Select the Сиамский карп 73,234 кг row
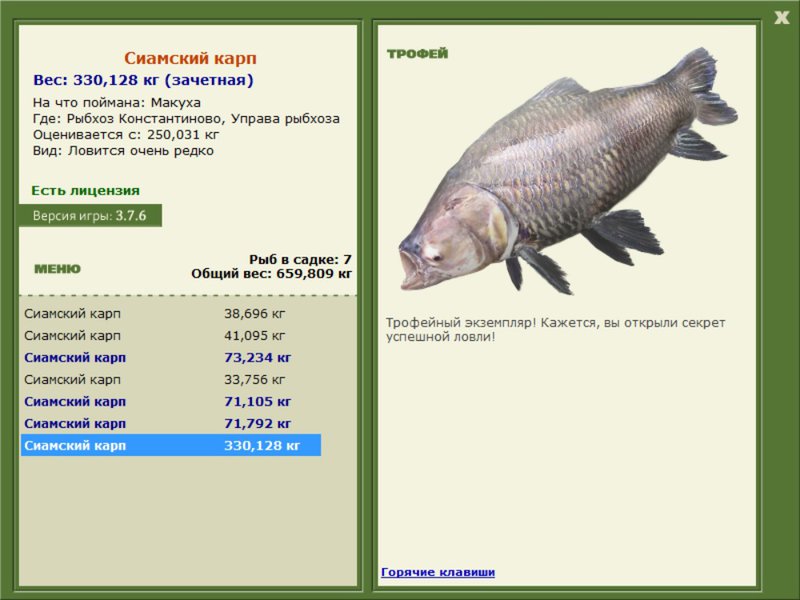This screenshot has height=600, width=800. (171, 358)
